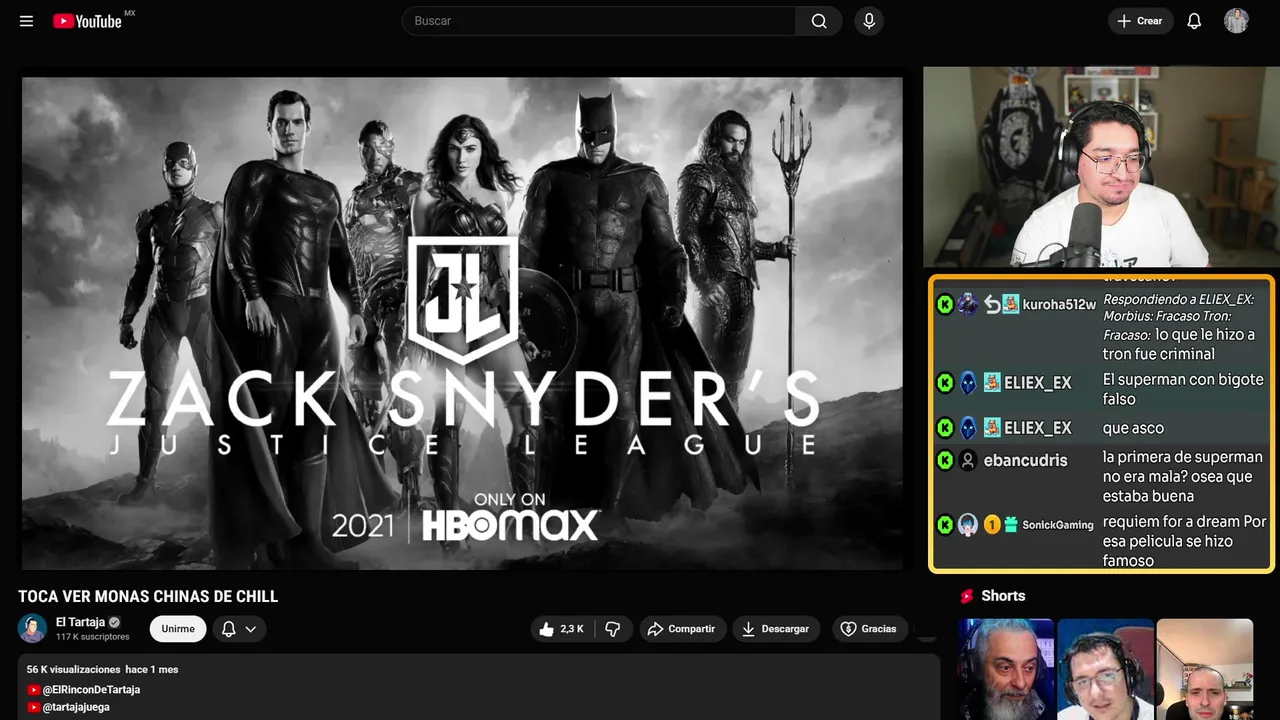Open the YouTube hamburger guide menu
This screenshot has width=1280, height=720.
click(26, 21)
